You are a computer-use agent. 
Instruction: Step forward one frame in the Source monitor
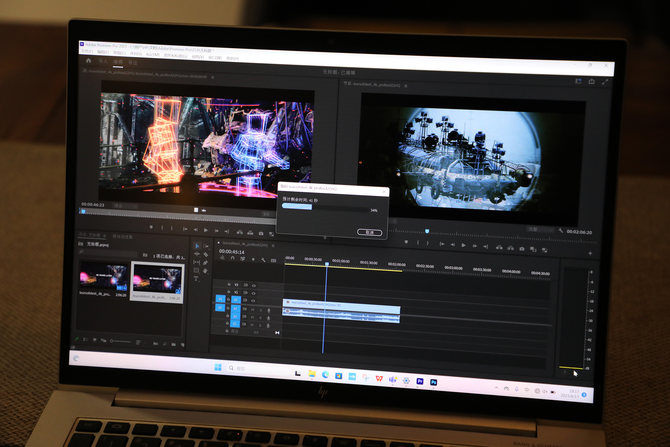(x=217, y=230)
